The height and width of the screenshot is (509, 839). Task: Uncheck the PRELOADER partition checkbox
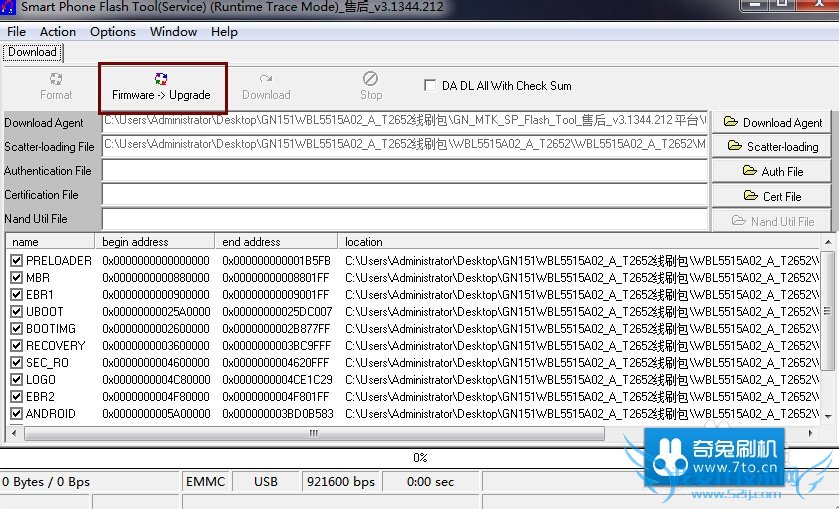click(17, 261)
